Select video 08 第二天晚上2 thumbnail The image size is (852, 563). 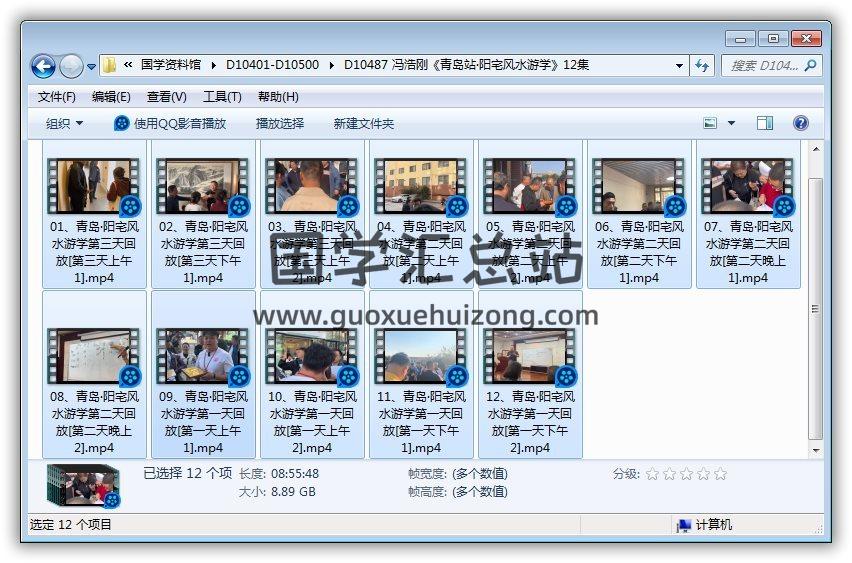click(x=94, y=357)
